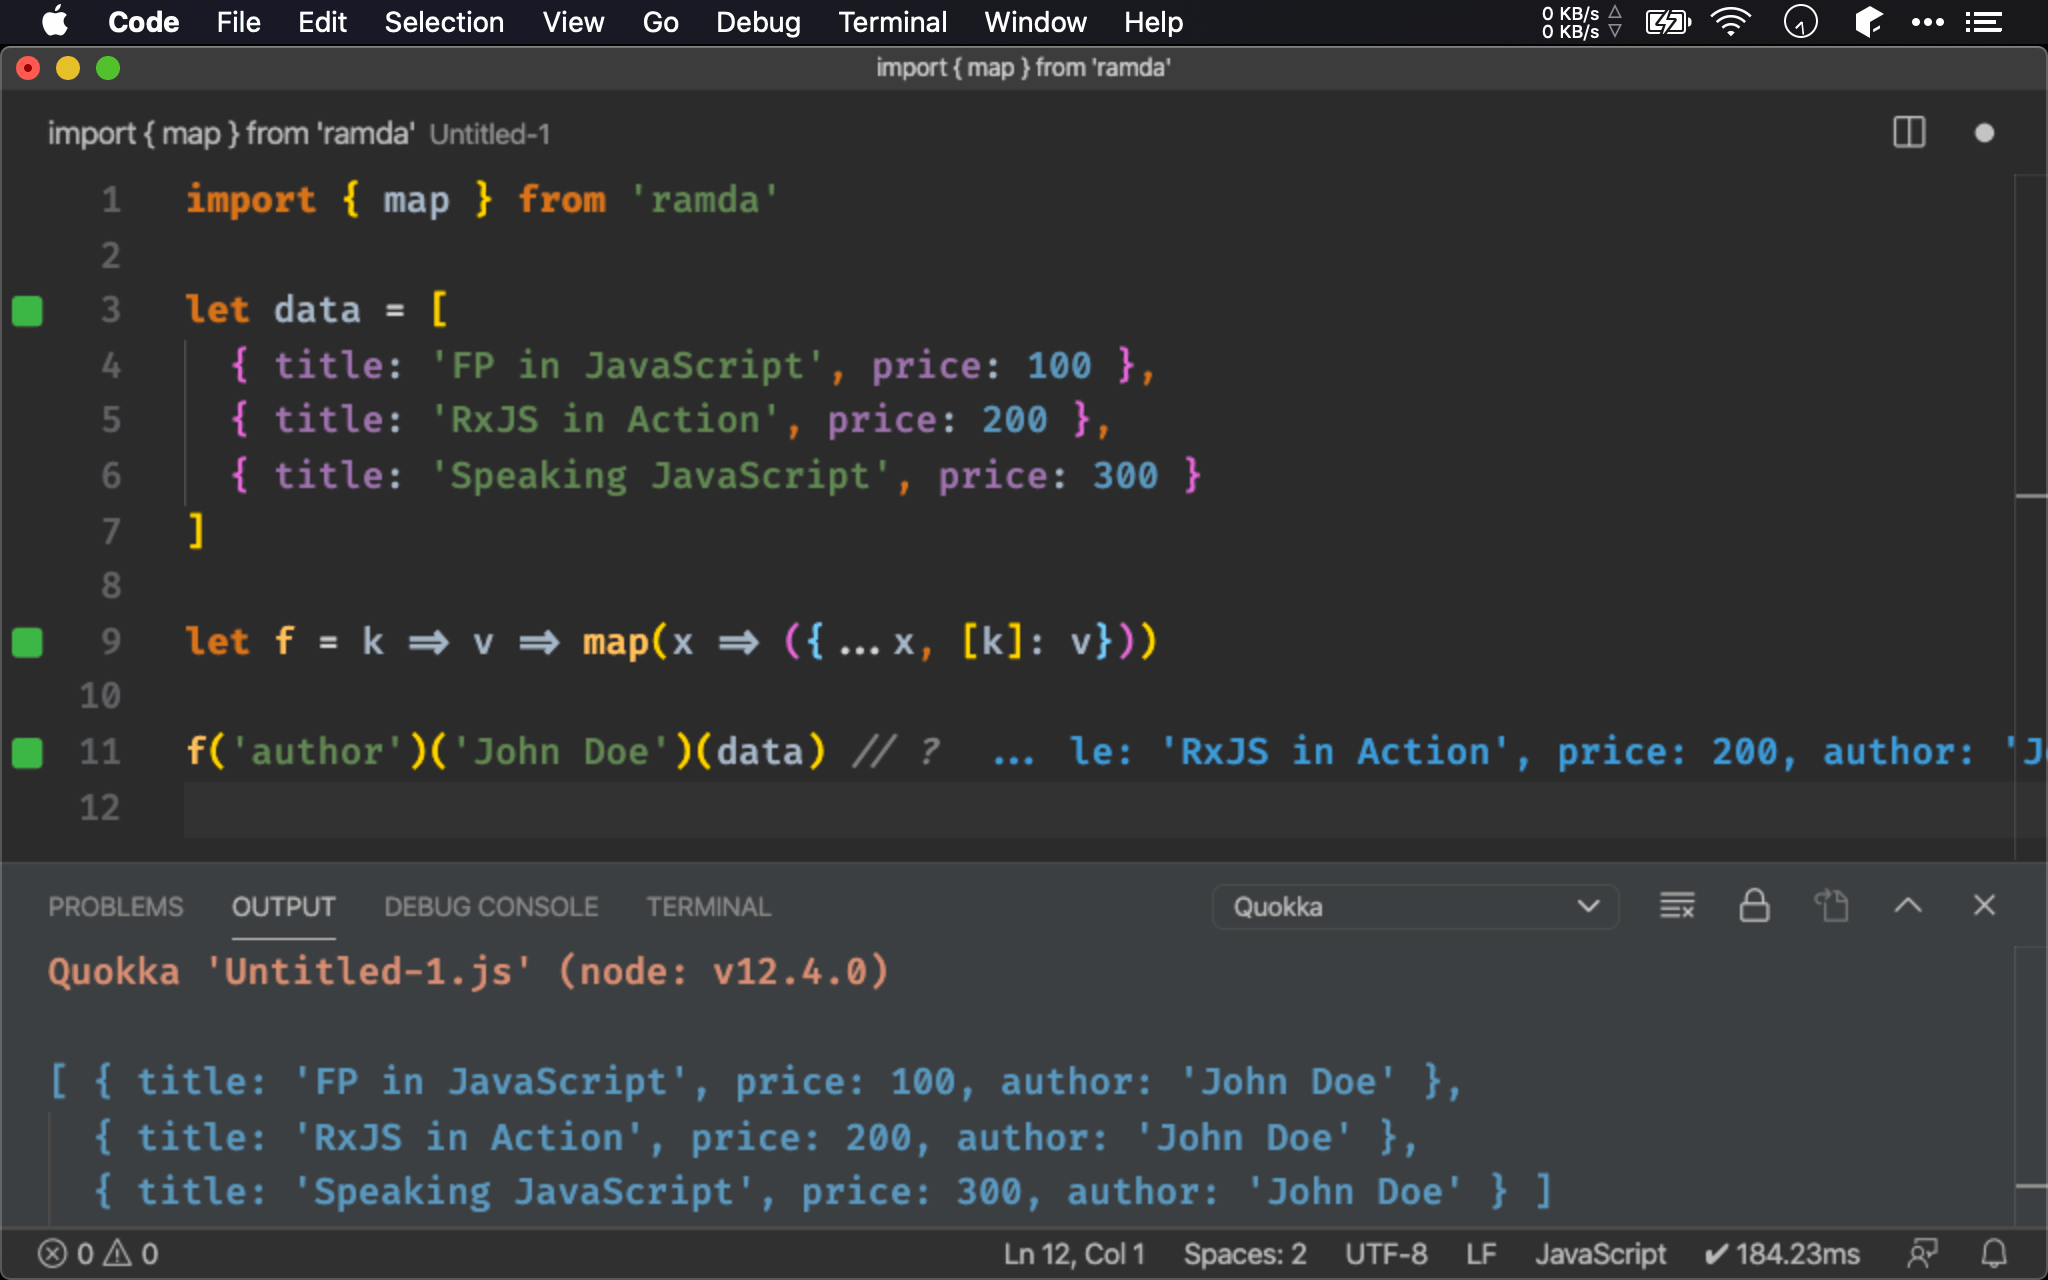This screenshot has width=2048, height=1280.
Task: Click the Quokka green indicator on line 9
Action: click(x=27, y=642)
